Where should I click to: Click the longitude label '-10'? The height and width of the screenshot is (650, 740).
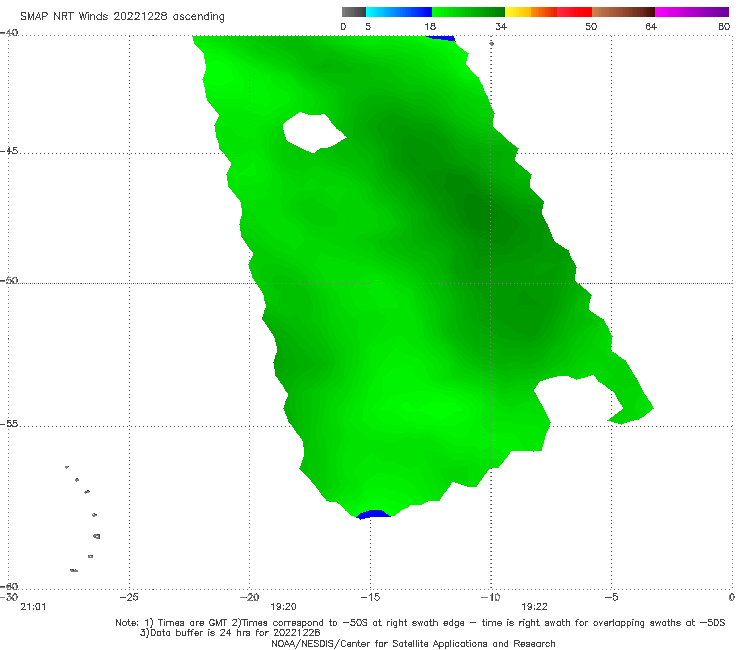pyautogui.click(x=490, y=597)
